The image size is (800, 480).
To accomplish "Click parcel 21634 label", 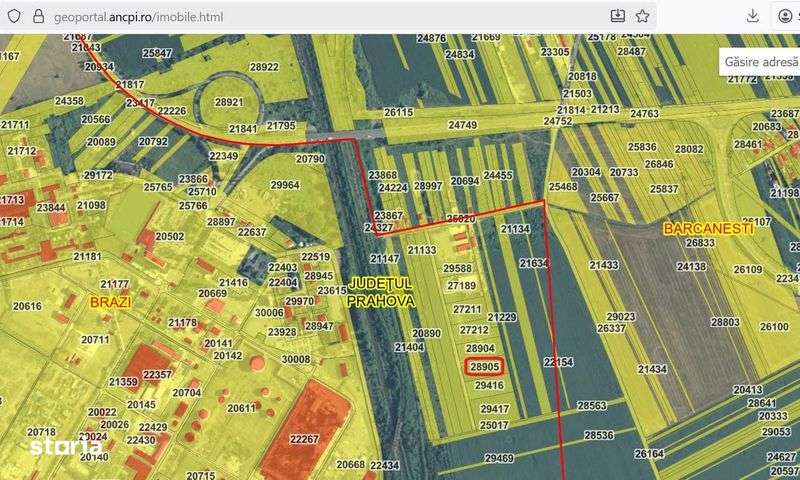I will click(534, 263).
